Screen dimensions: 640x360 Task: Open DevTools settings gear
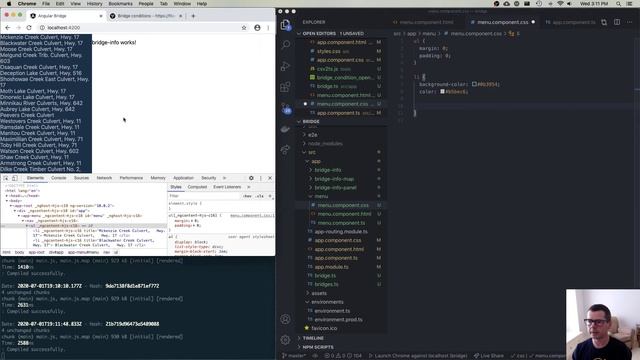click(x=251, y=178)
